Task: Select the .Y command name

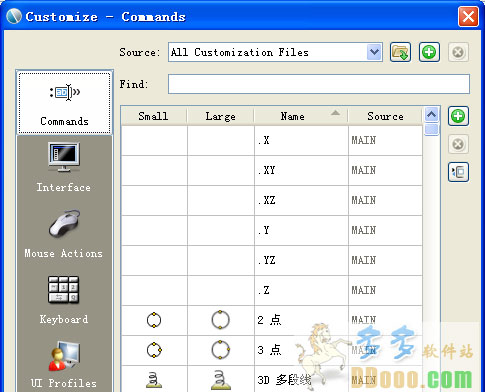Action: pos(263,230)
